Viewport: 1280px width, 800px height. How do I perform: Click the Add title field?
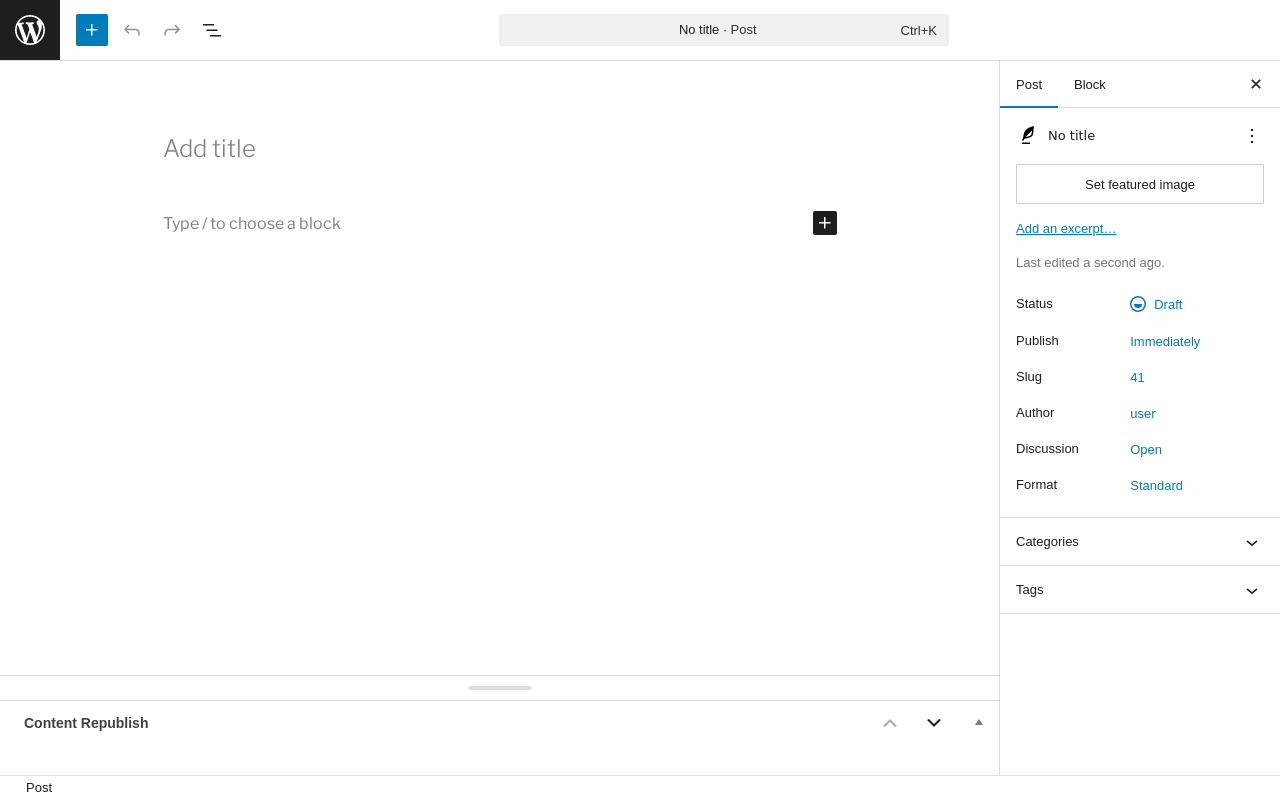(500, 149)
